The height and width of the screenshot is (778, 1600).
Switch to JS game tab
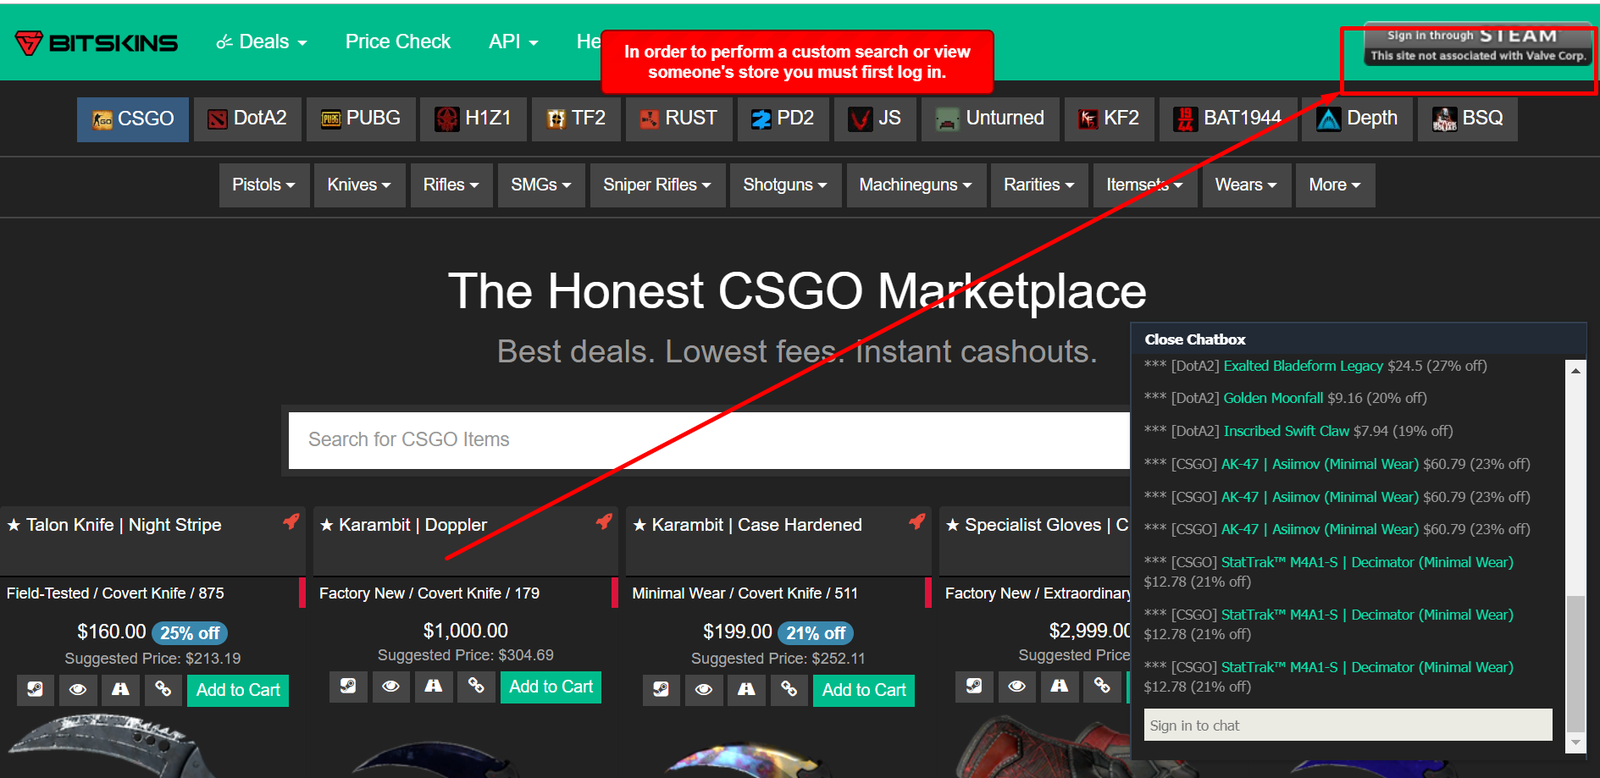coord(875,119)
